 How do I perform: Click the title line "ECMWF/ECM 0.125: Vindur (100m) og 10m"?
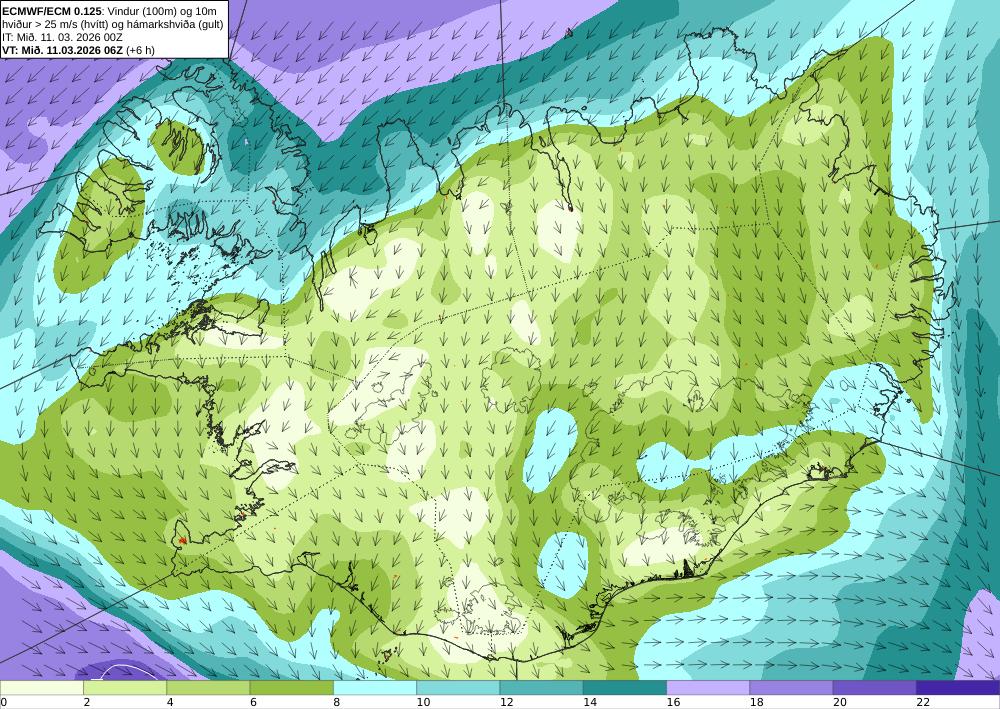109,11
